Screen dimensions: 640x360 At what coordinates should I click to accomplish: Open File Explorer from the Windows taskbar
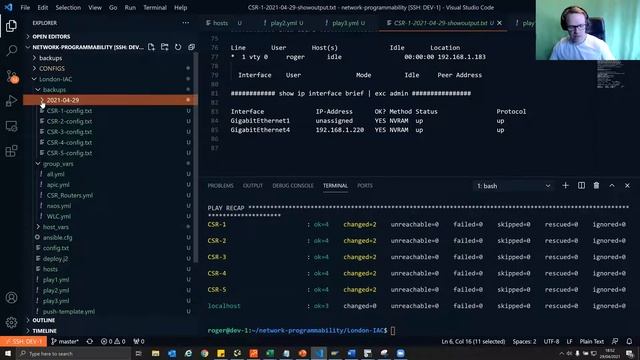156,353
